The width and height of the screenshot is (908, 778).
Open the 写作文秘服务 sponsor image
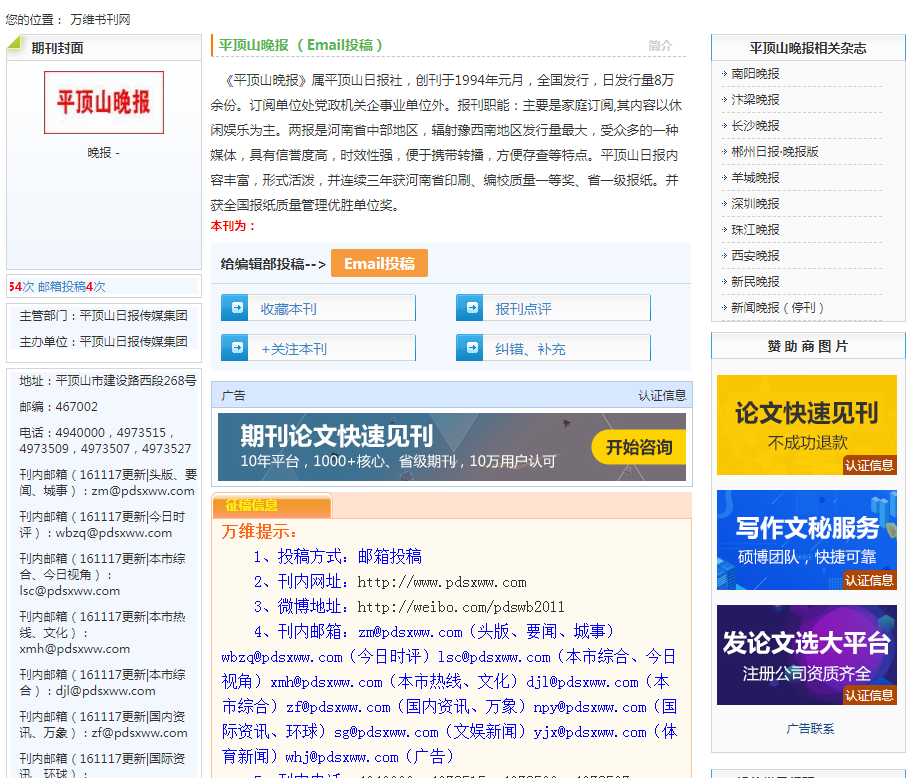click(807, 540)
